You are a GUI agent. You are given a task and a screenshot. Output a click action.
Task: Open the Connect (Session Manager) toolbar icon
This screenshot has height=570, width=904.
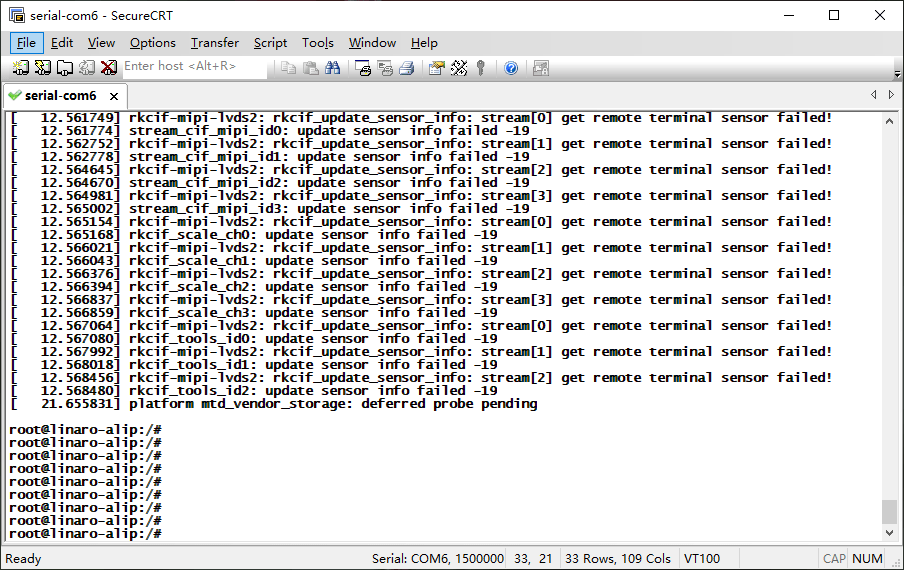click(21, 68)
